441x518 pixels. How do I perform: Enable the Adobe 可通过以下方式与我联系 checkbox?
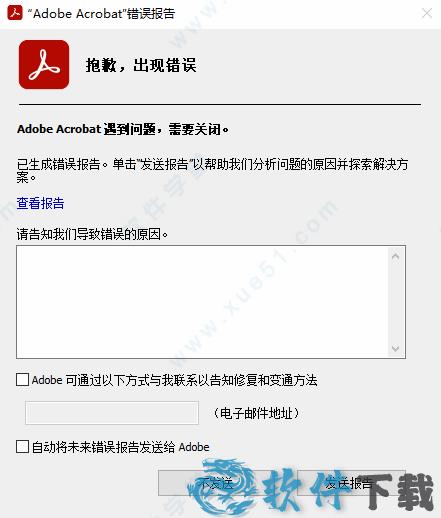[22, 379]
